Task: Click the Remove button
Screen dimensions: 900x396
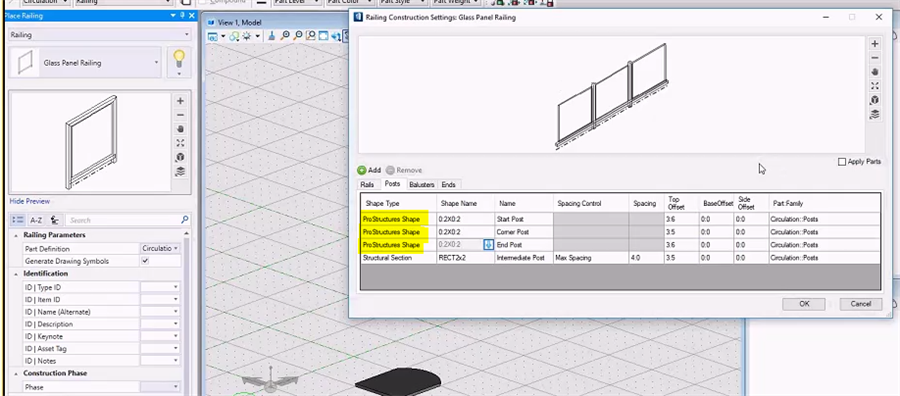Action: [404, 170]
